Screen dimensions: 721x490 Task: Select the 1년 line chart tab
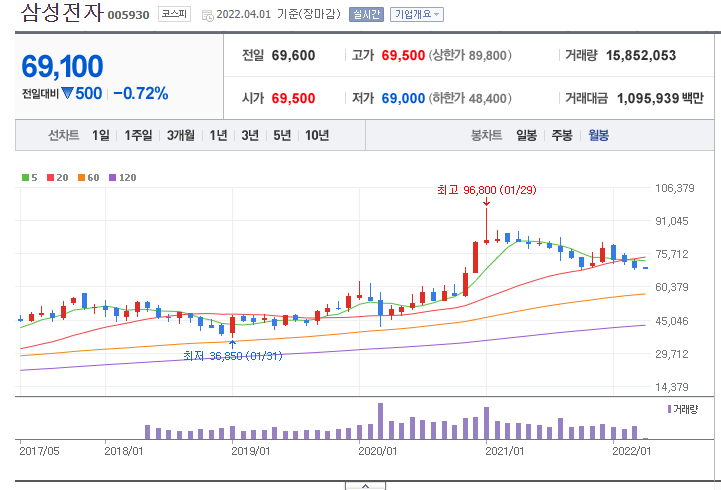(218, 135)
